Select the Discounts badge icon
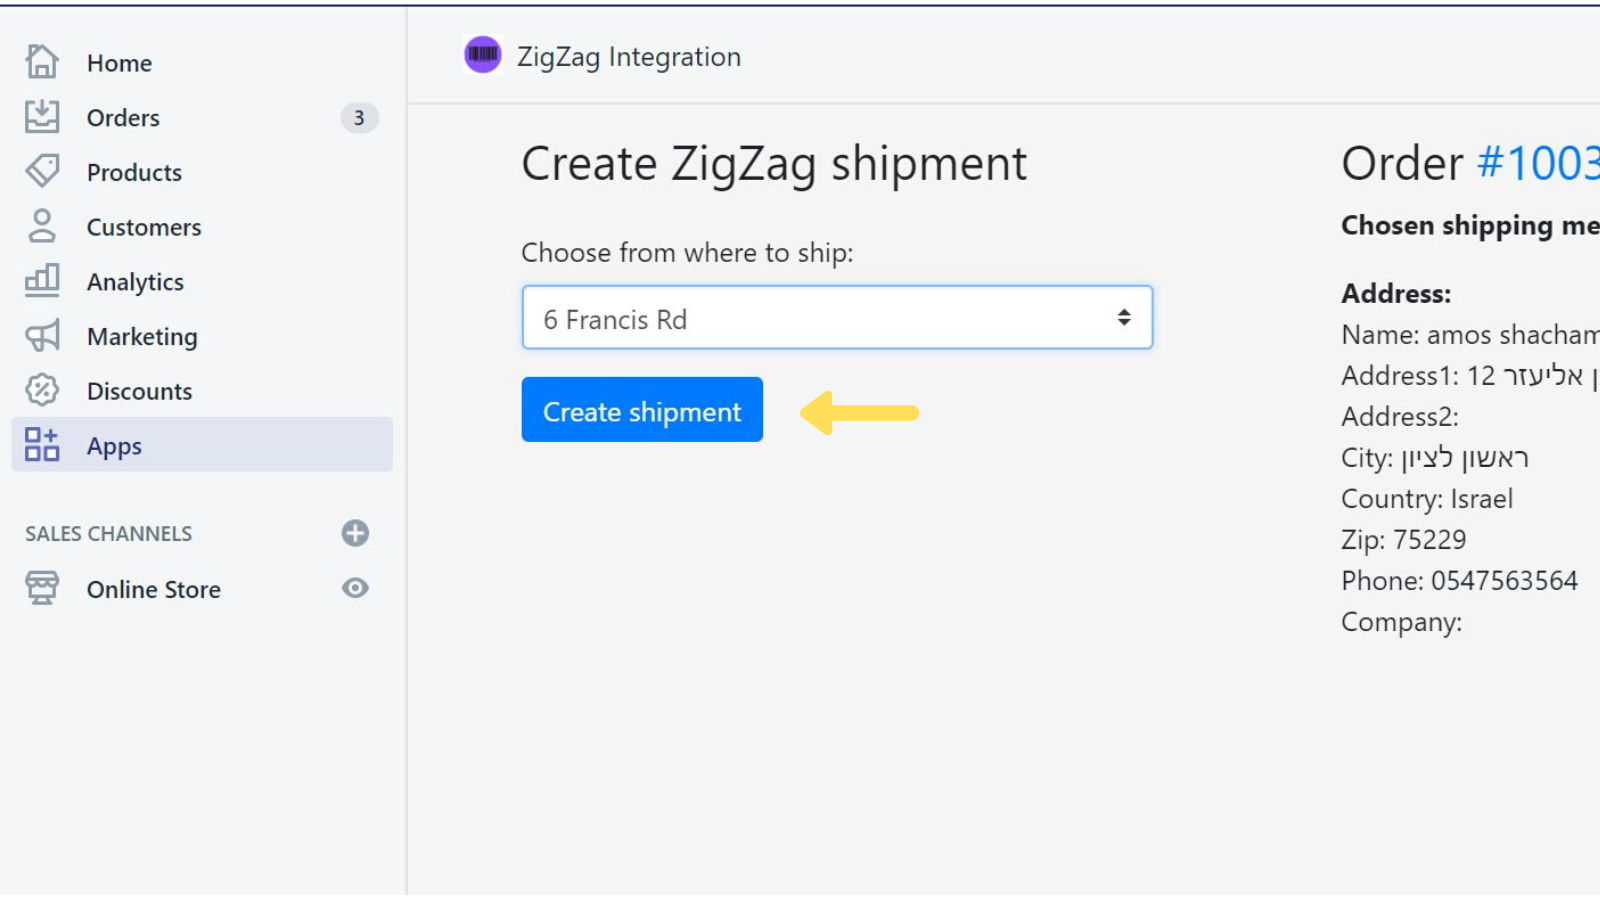 [x=42, y=390]
